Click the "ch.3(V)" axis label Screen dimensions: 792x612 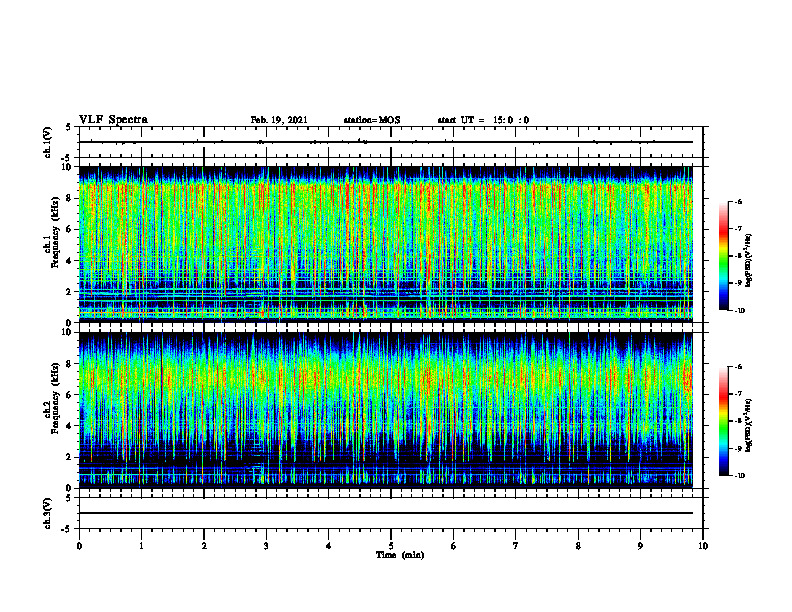point(47,513)
